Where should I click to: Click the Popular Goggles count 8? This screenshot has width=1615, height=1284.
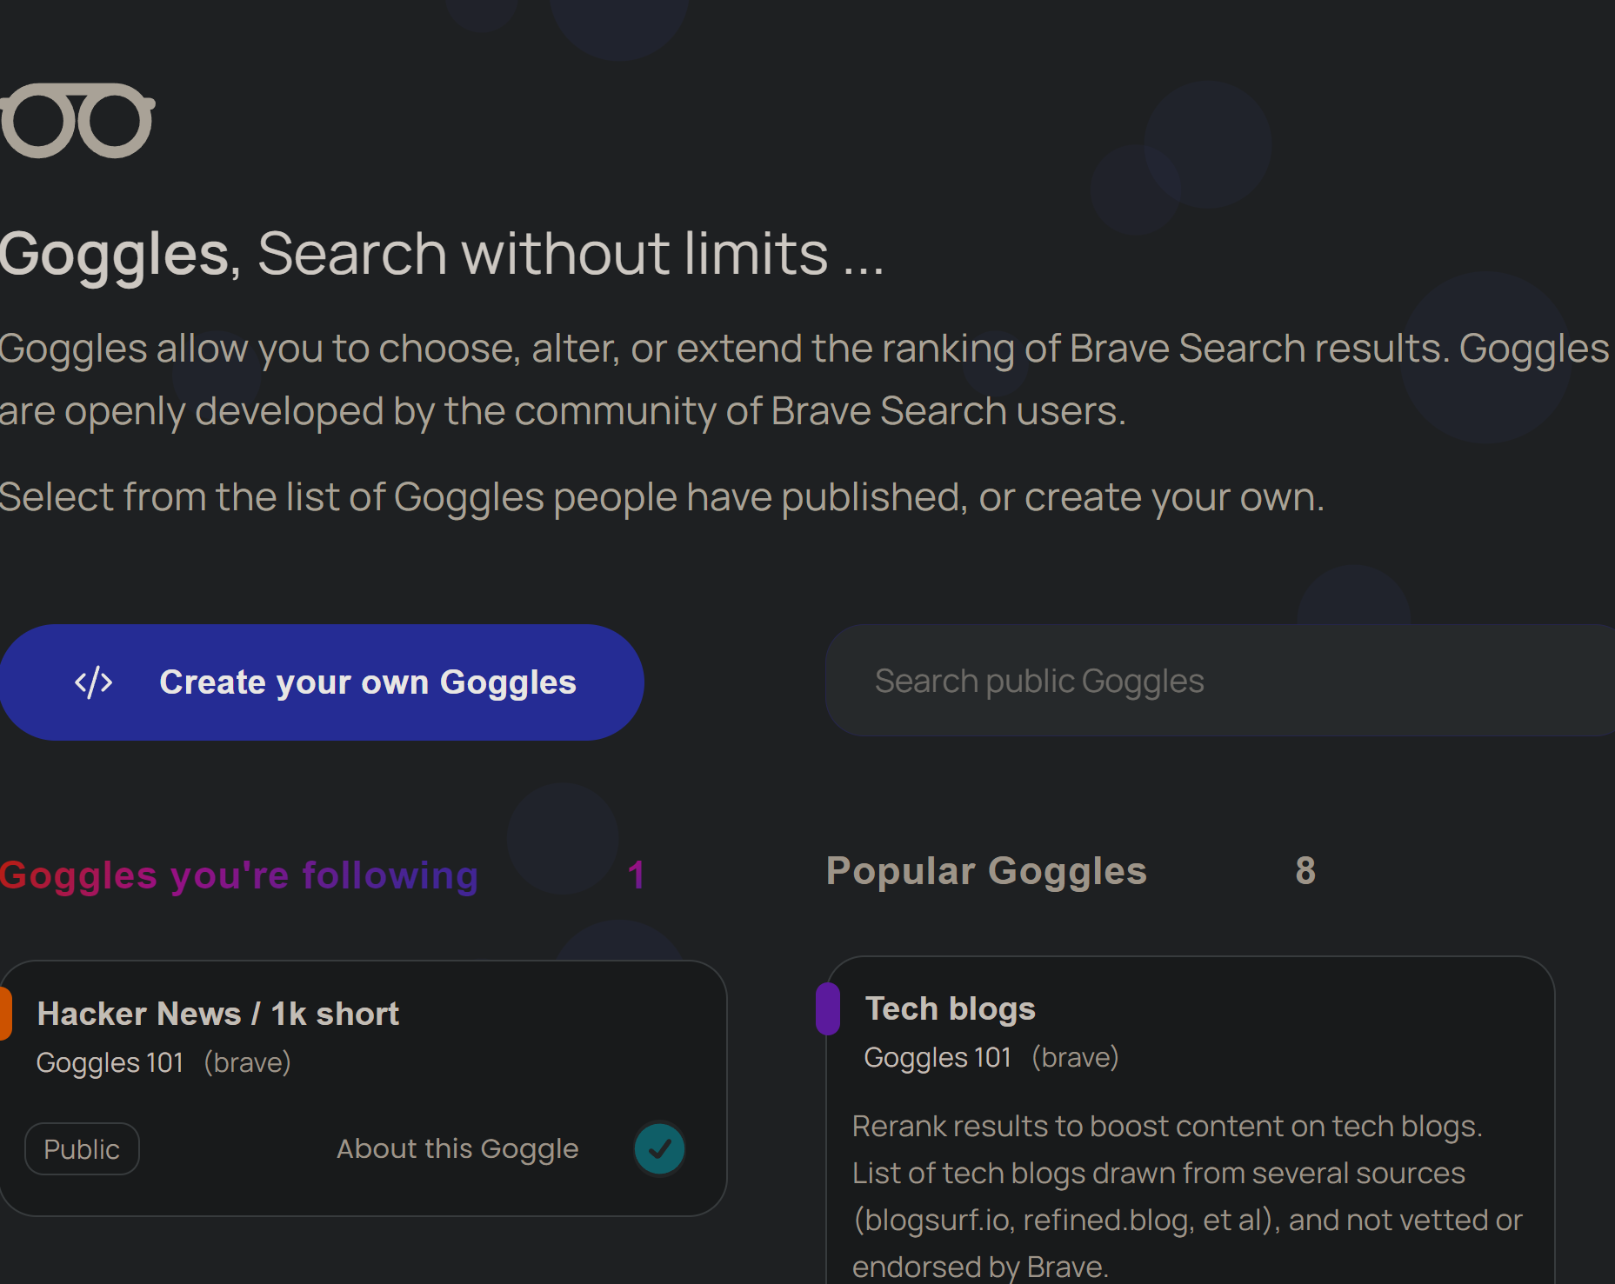1305,871
